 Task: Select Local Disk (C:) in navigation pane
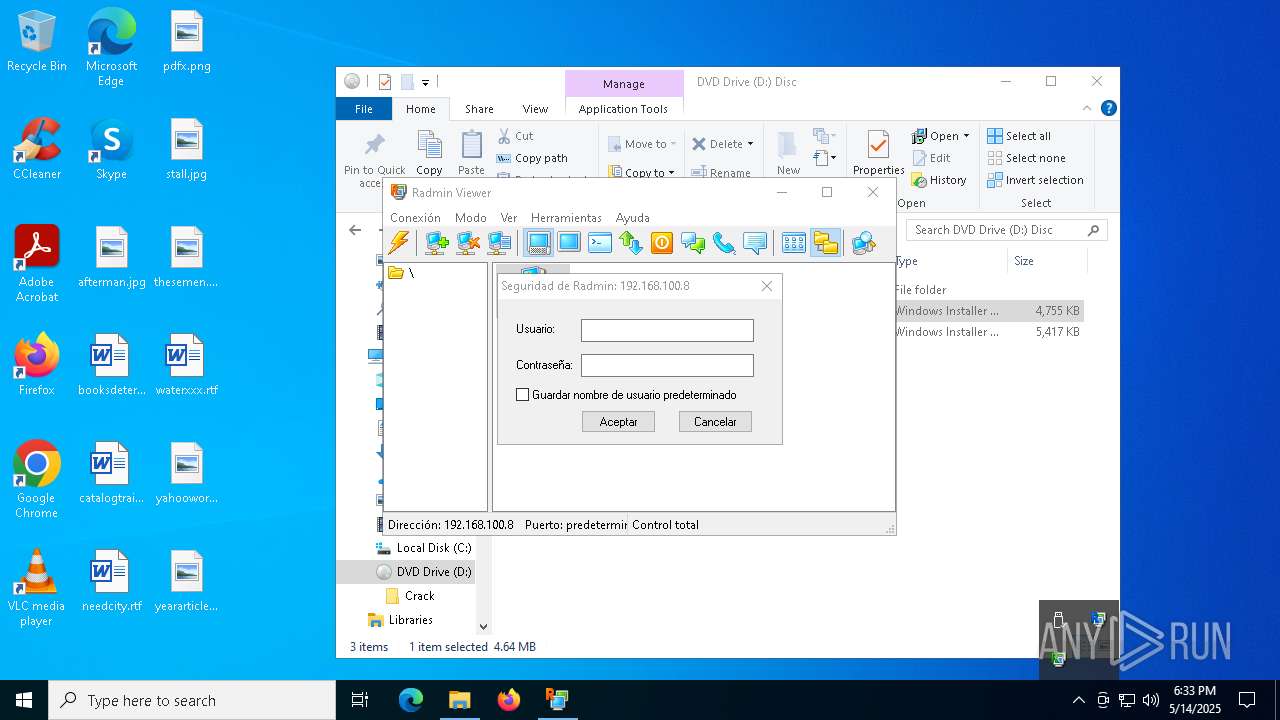coord(423,548)
